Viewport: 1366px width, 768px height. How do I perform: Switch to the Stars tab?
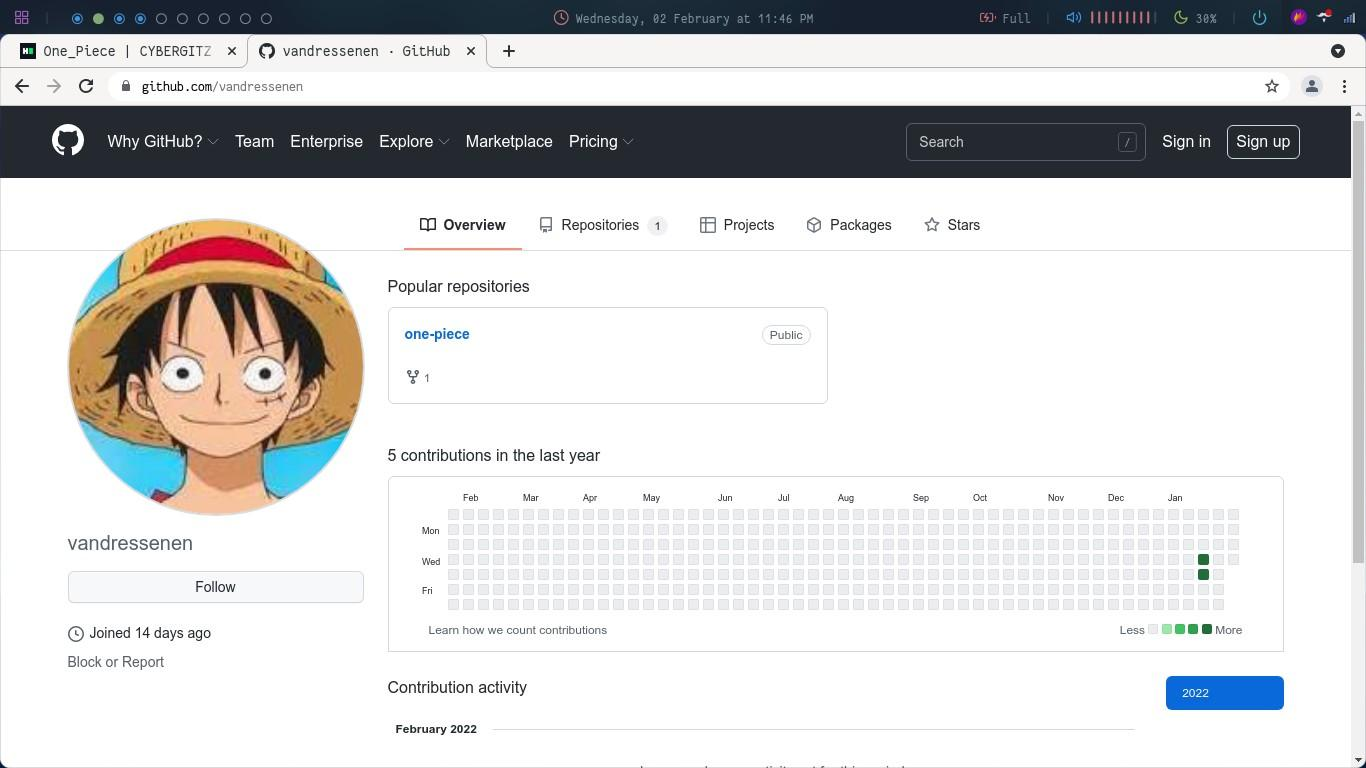[x=952, y=225]
